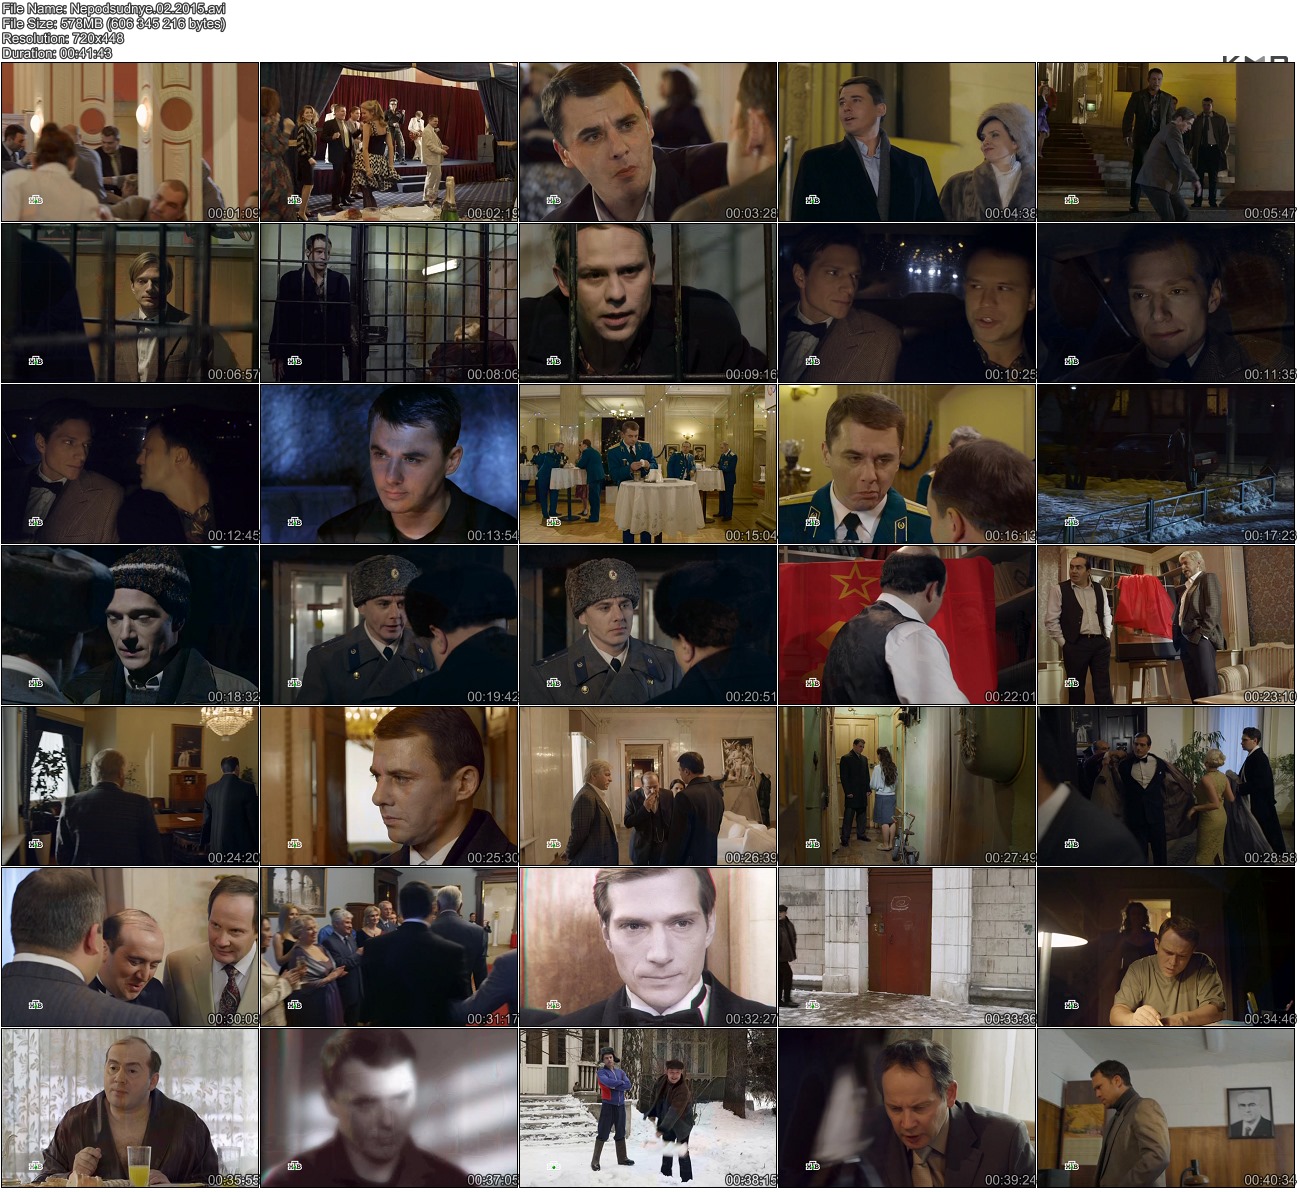This screenshot has width=1300, height=1192.
Task: Click the red flag frame at 00:22:01
Action: click(907, 625)
